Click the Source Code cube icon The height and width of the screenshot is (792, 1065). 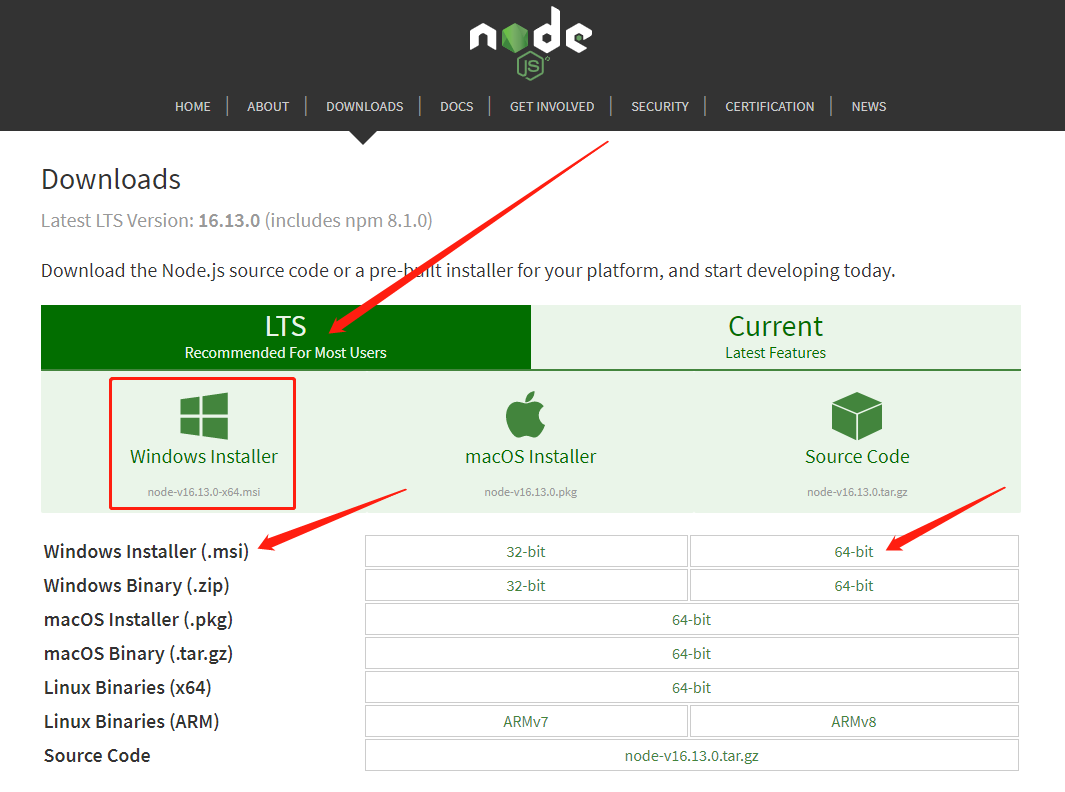pyautogui.click(x=856, y=416)
